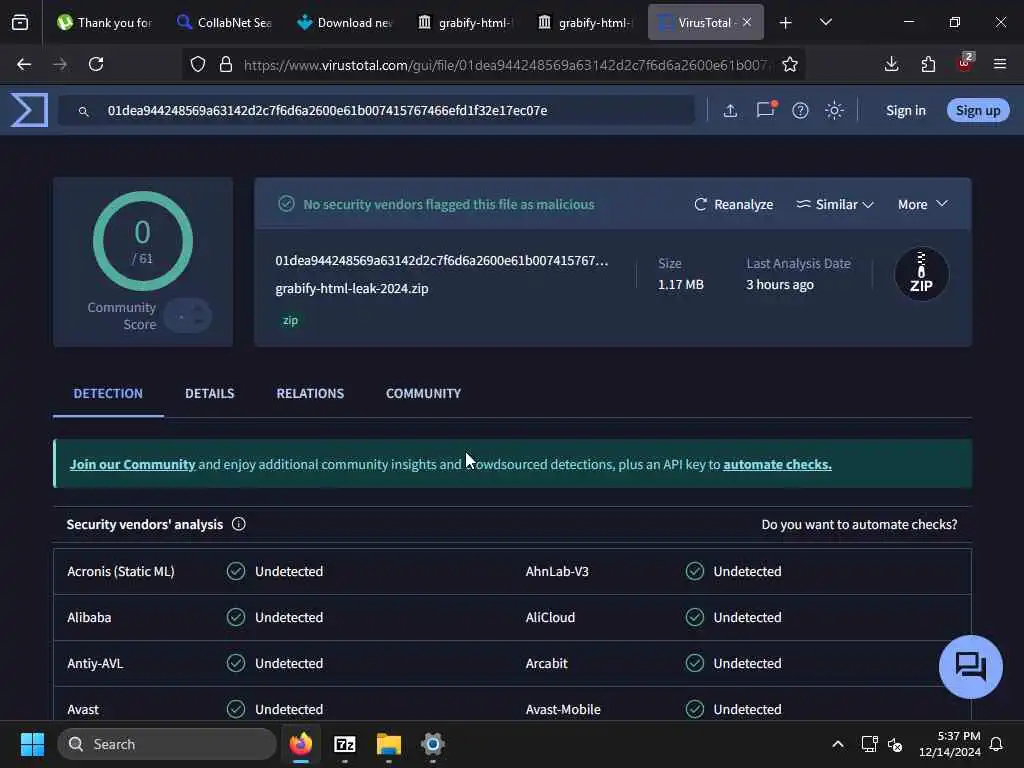Open uBlock extension icon with badge

[965, 63]
